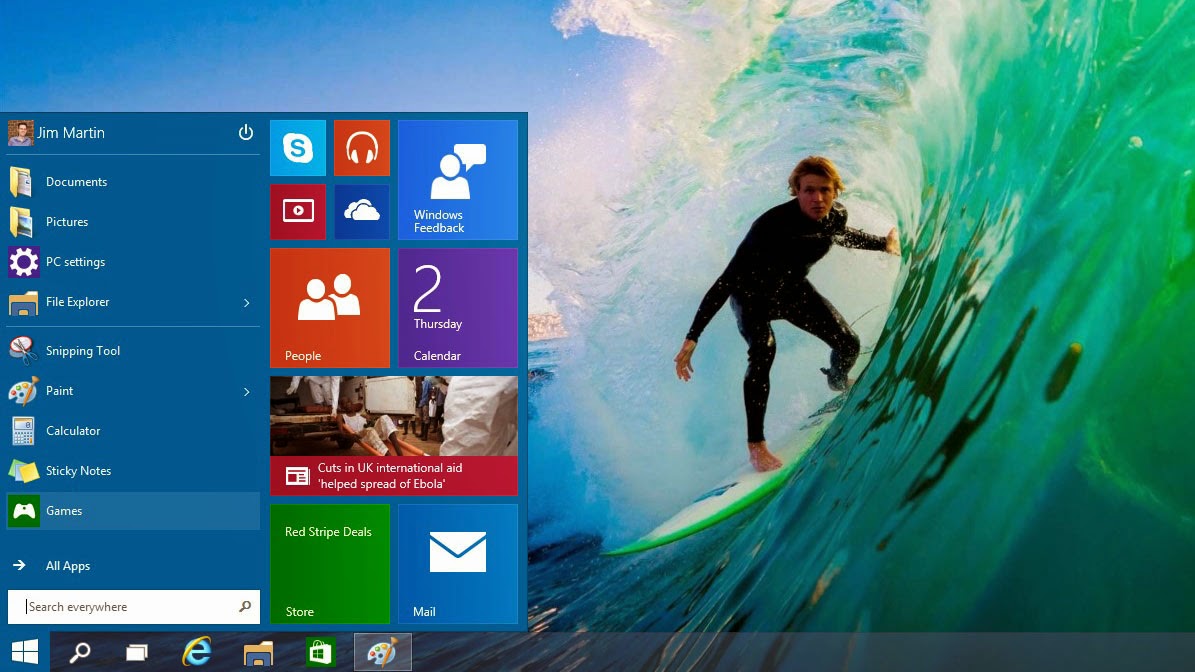
Task: Click the power button next to Jim Martin
Action: point(245,133)
